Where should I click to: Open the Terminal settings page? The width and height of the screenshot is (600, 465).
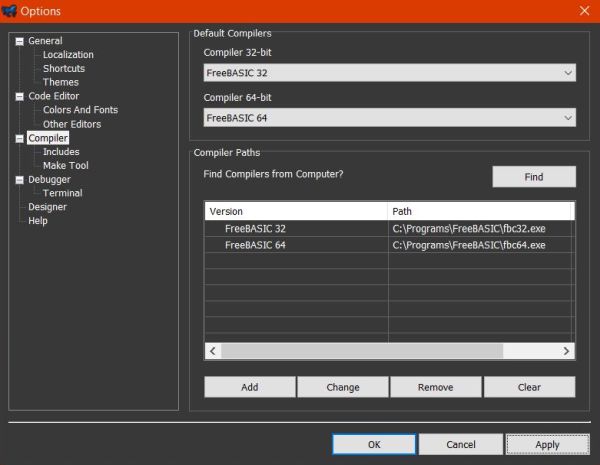[63, 193]
